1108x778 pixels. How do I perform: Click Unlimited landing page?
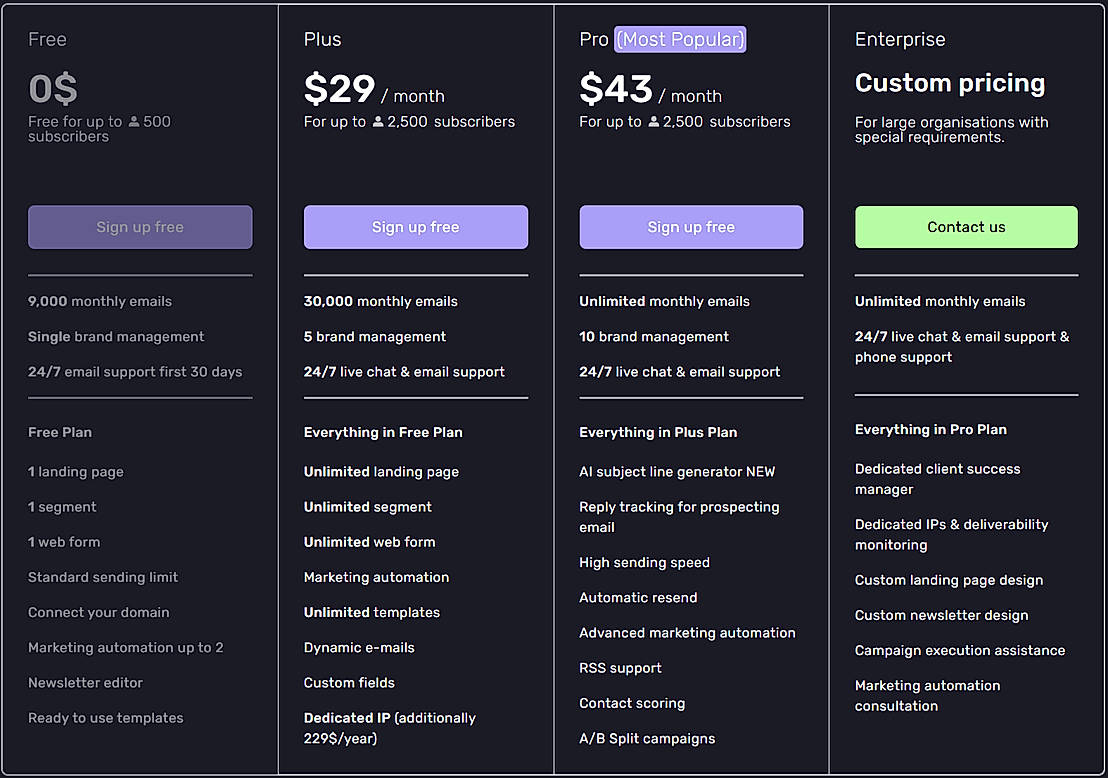pos(381,471)
